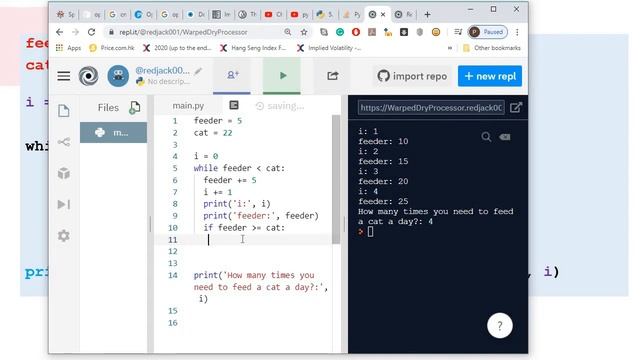Expand the bookmarks overflow chevron
This screenshot has height=360, width=640.
coord(450,48)
